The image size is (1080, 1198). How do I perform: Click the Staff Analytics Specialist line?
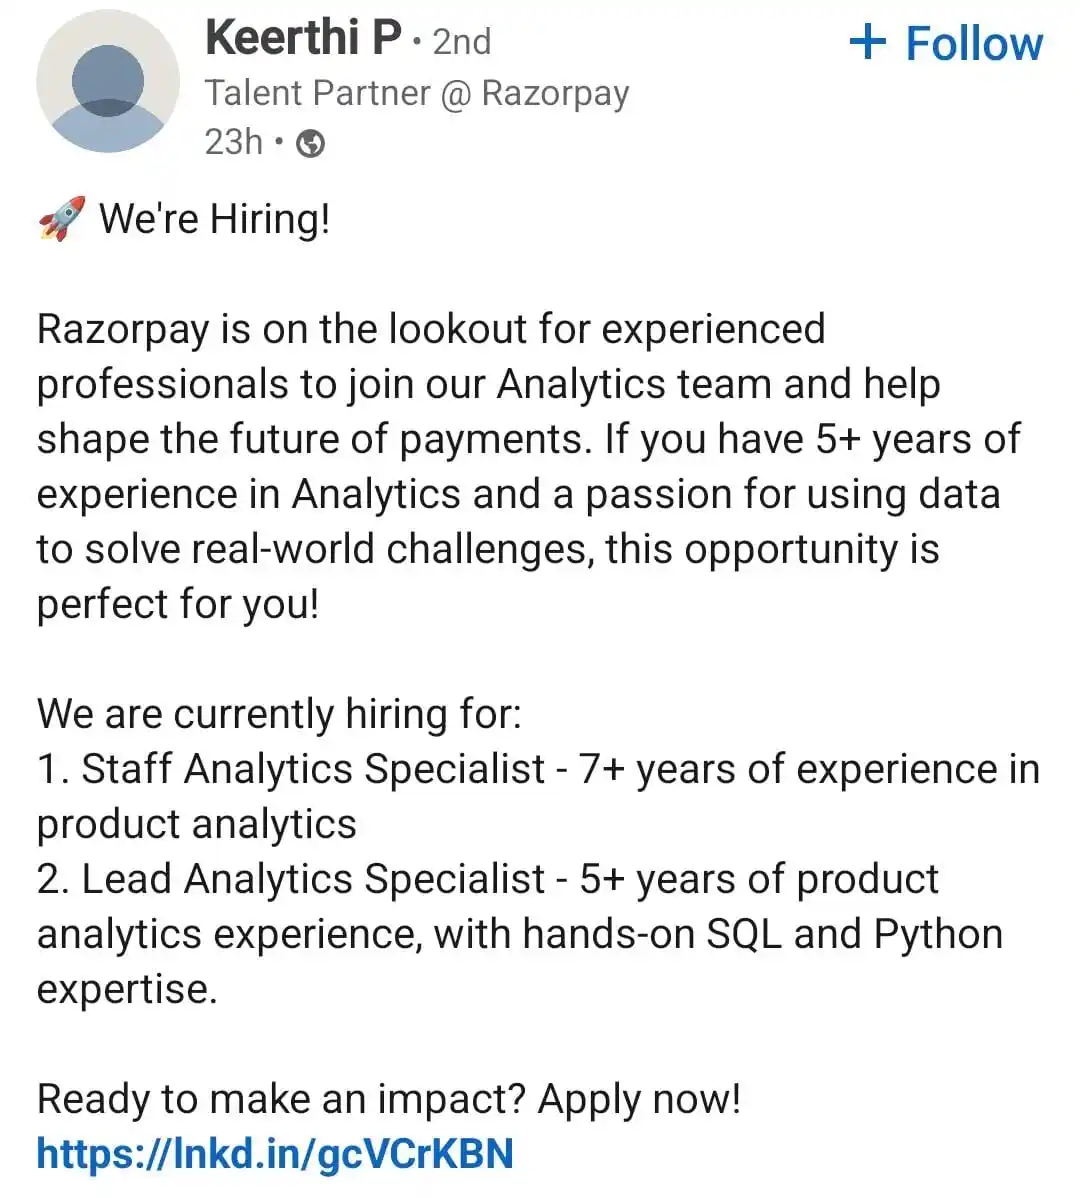click(538, 796)
